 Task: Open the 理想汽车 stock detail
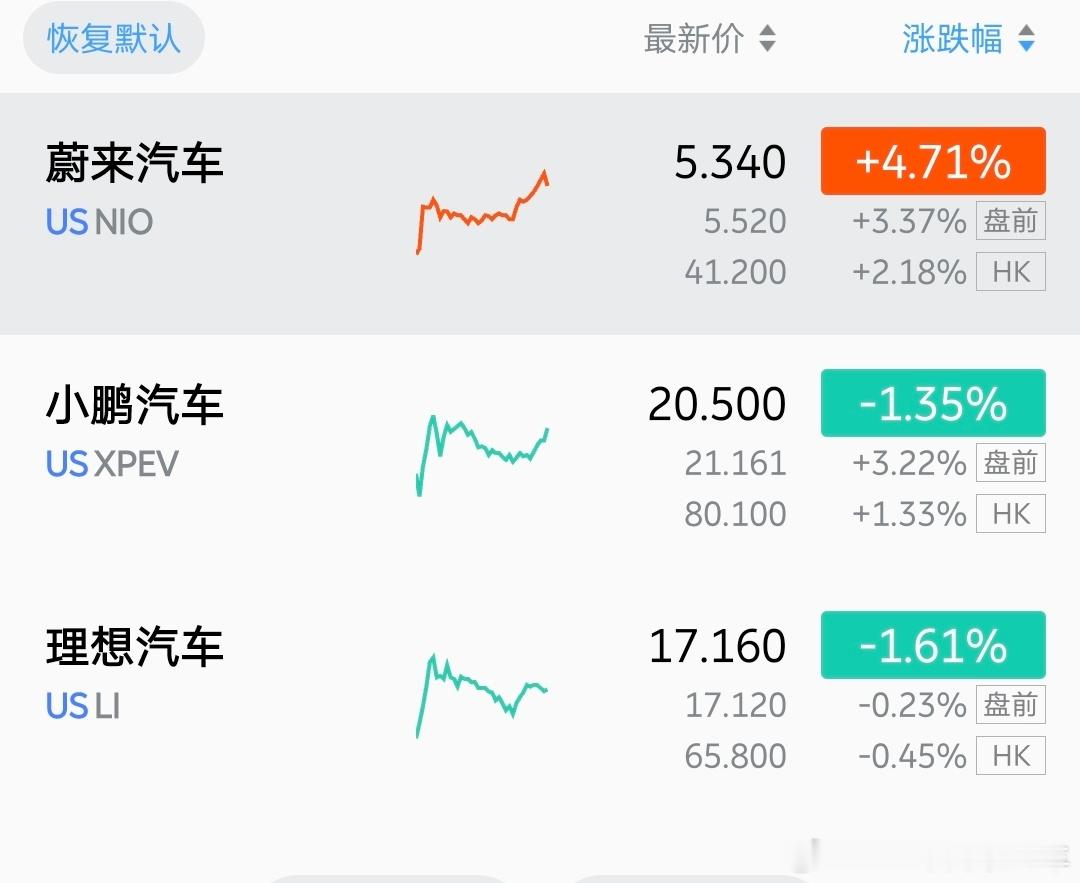coord(133,648)
